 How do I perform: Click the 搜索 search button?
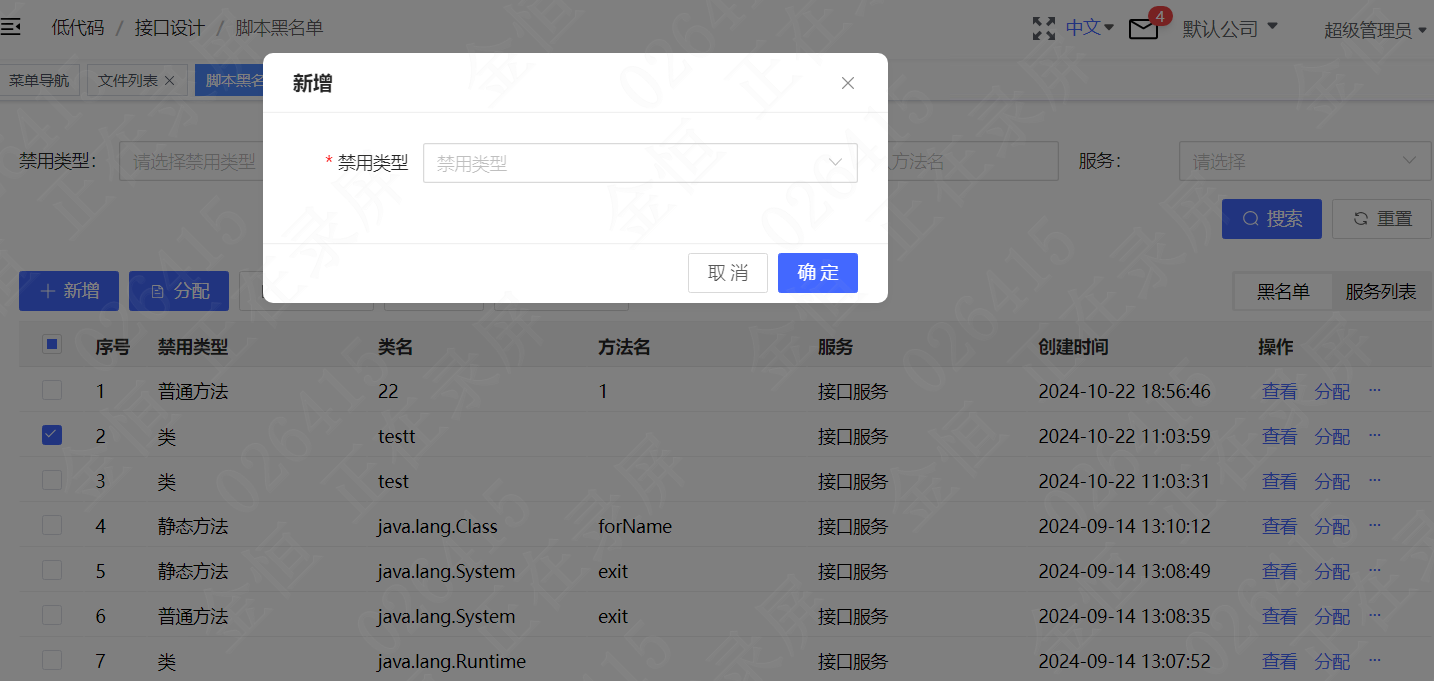(1272, 219)
